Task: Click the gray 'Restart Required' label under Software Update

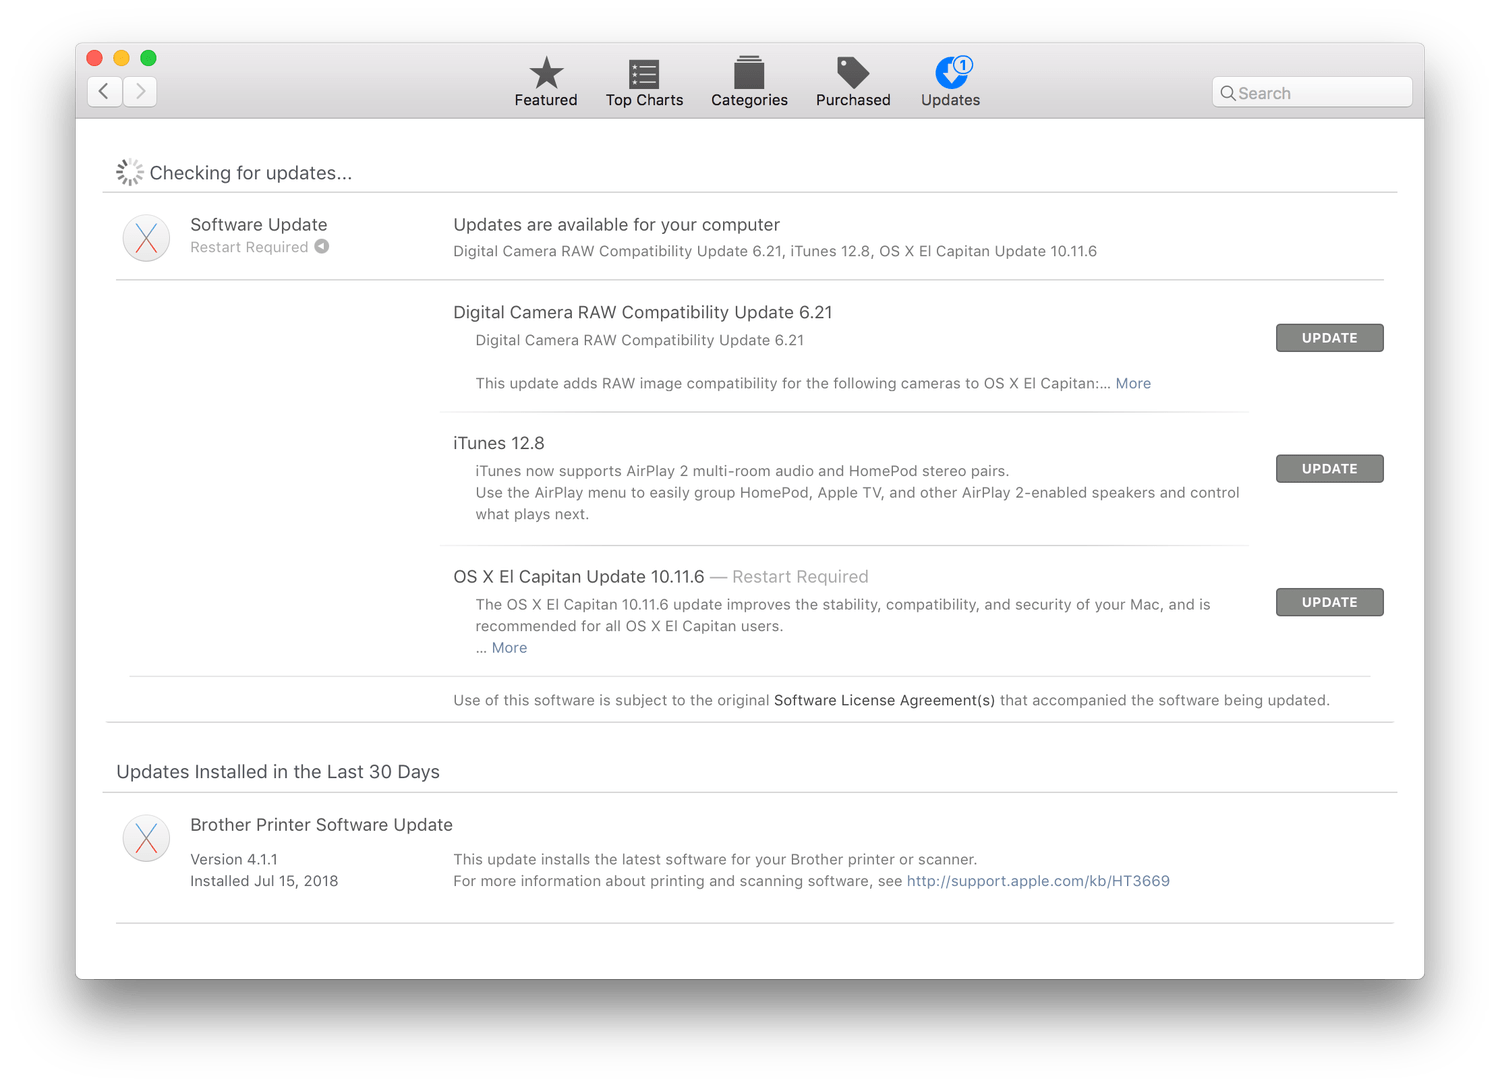Action: [249, 247]
